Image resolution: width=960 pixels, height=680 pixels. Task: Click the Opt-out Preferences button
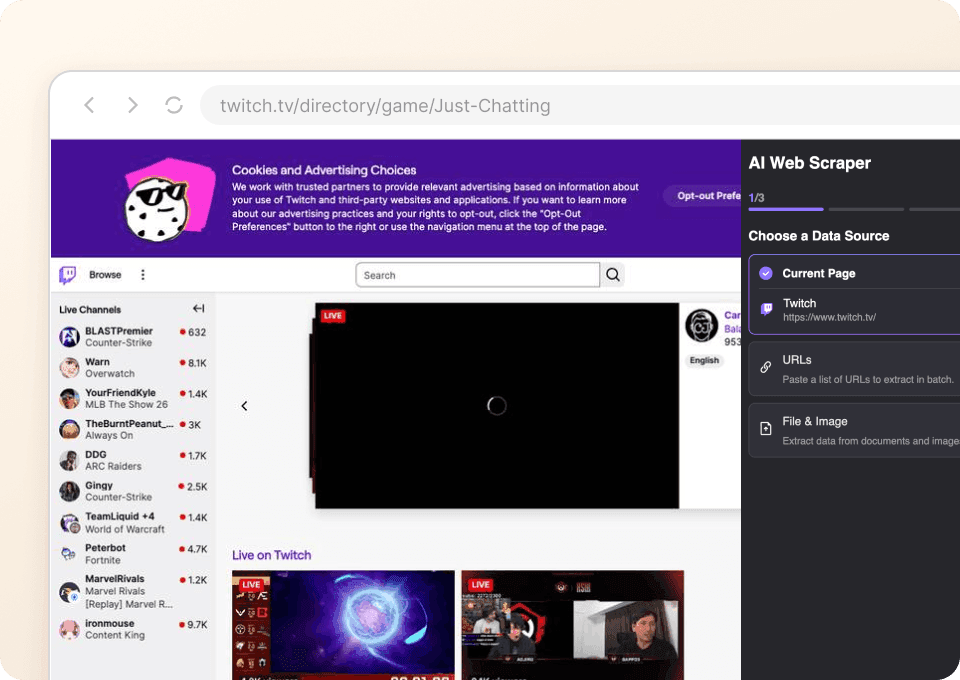pos(705,196)
